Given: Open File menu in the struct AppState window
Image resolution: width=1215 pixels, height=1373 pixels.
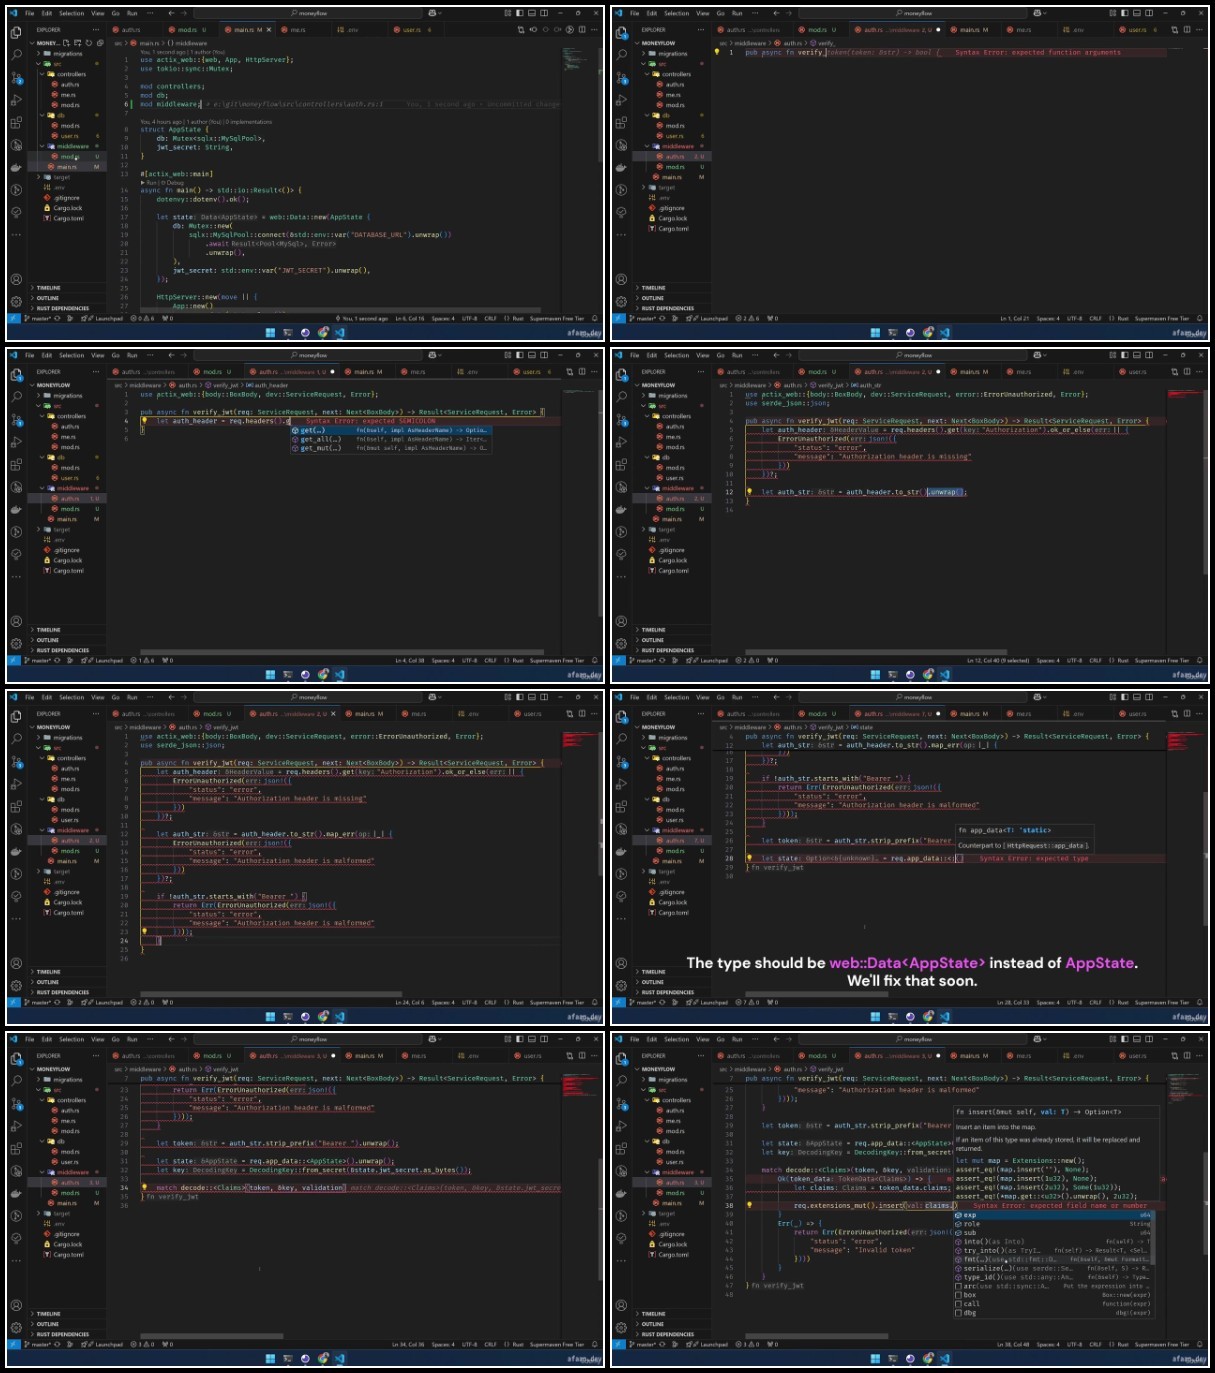Looking at the screenshot, I should click(30, 13).
